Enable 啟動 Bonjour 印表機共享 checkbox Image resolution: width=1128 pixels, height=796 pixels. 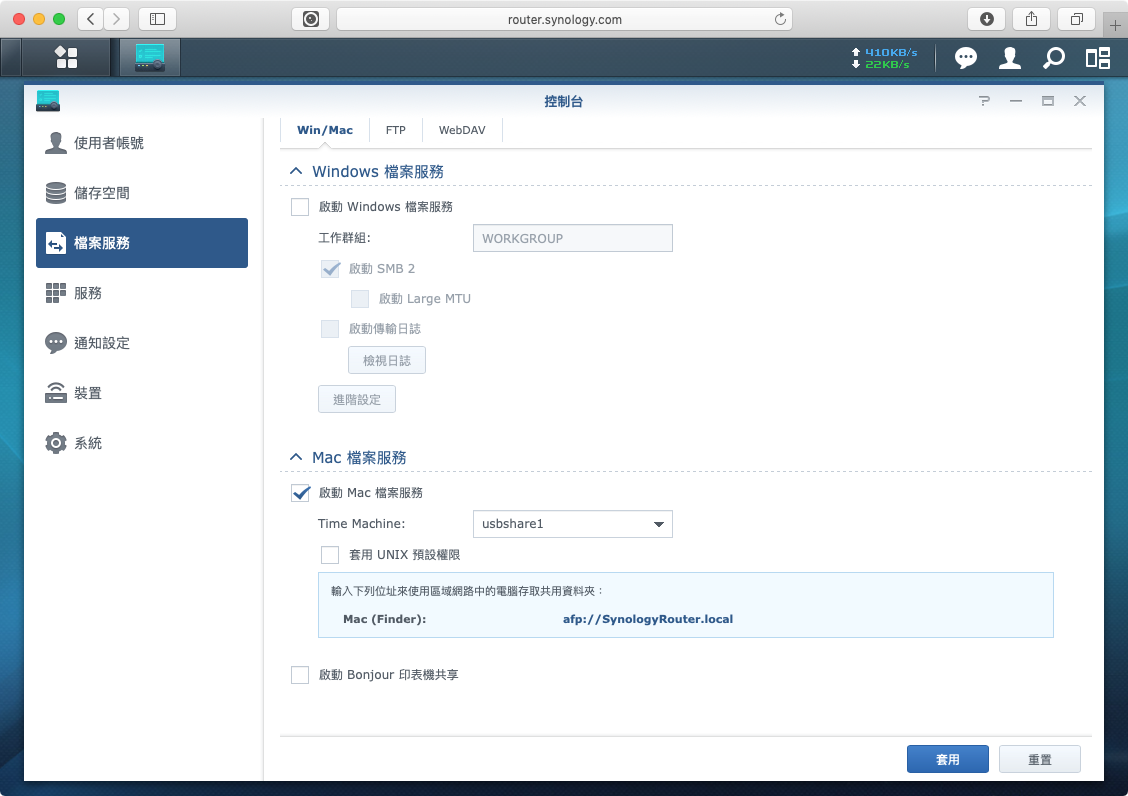point(300,675)
